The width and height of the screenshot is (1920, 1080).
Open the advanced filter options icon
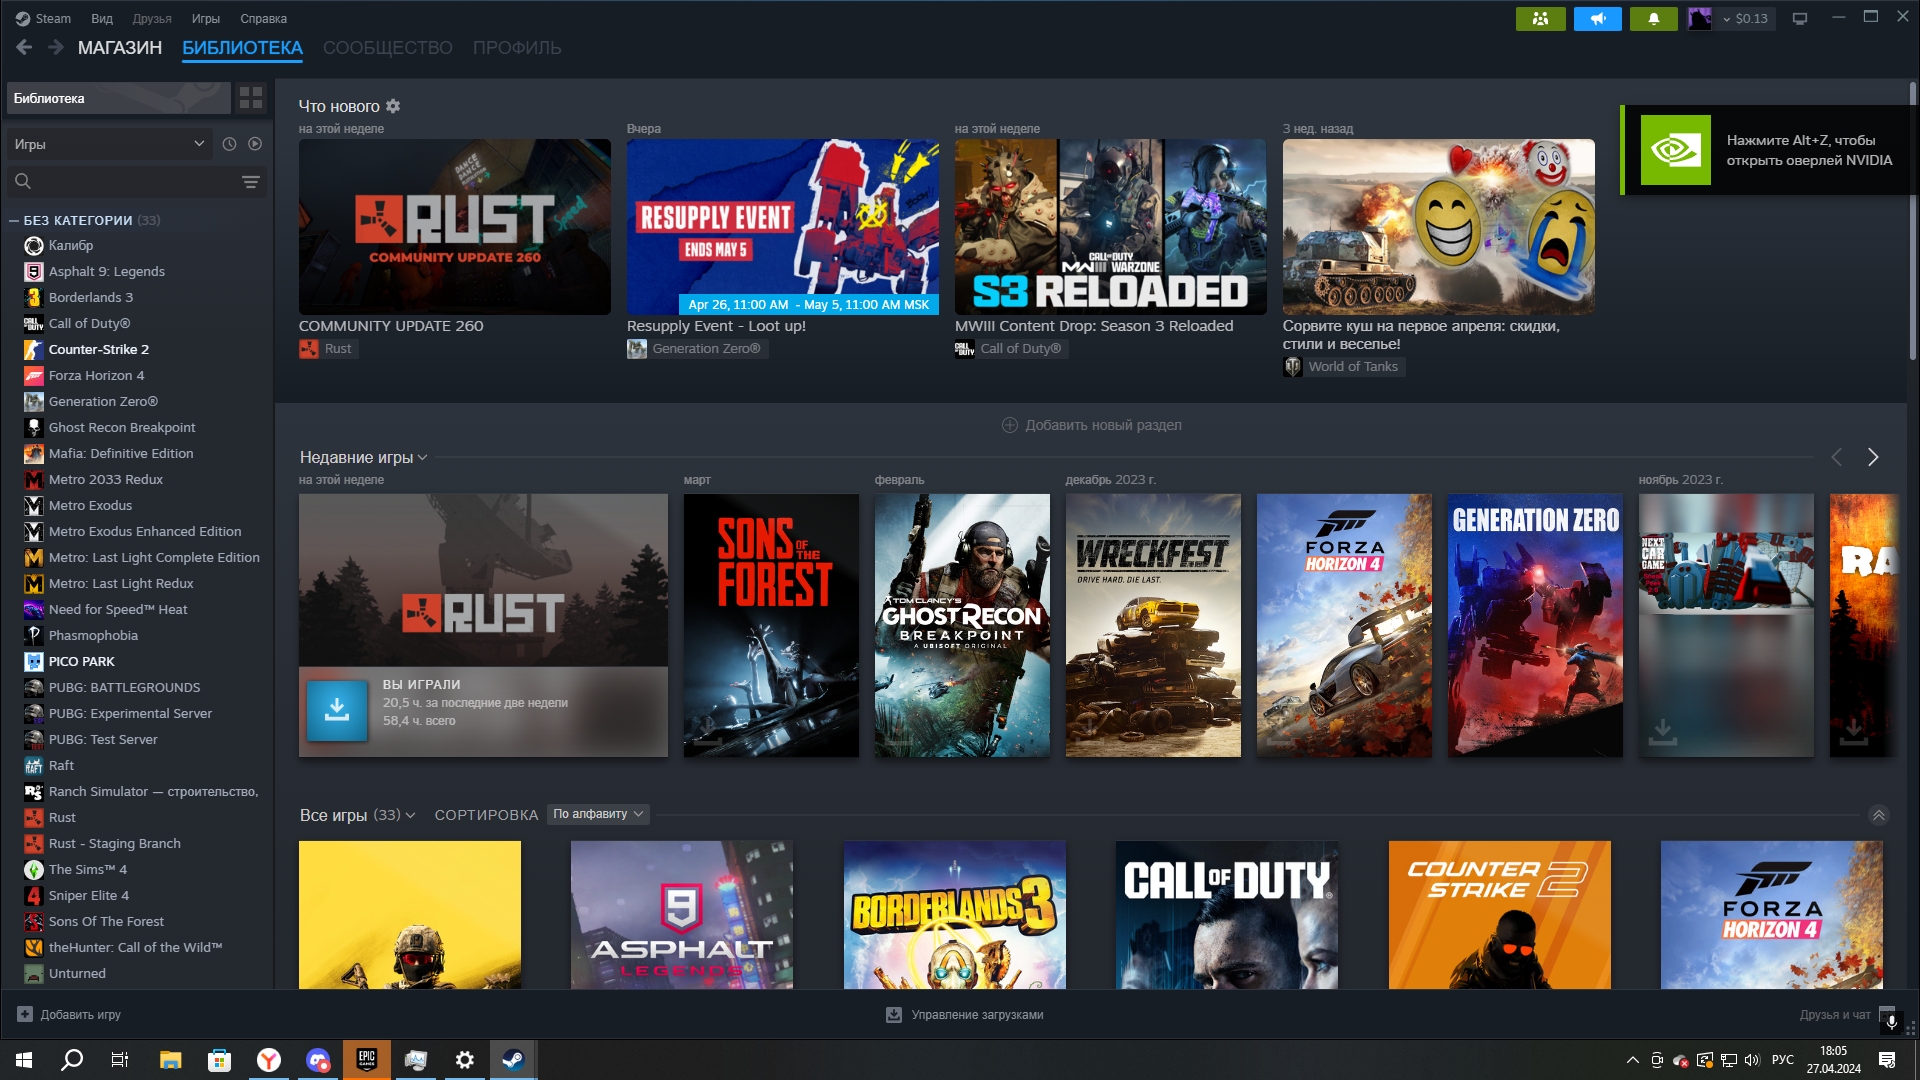point(250,181)
